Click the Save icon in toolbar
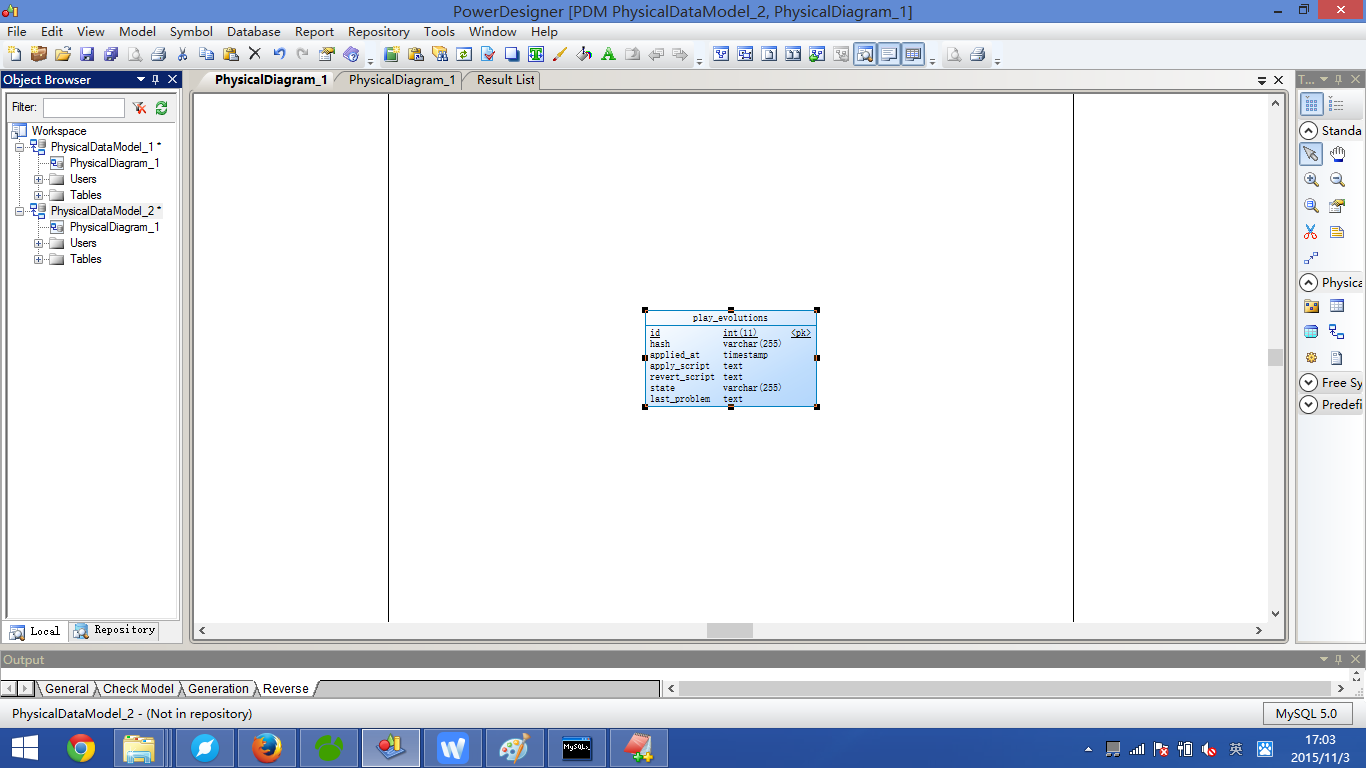This screenshot has height=768, width=1366. click(87, 54)
